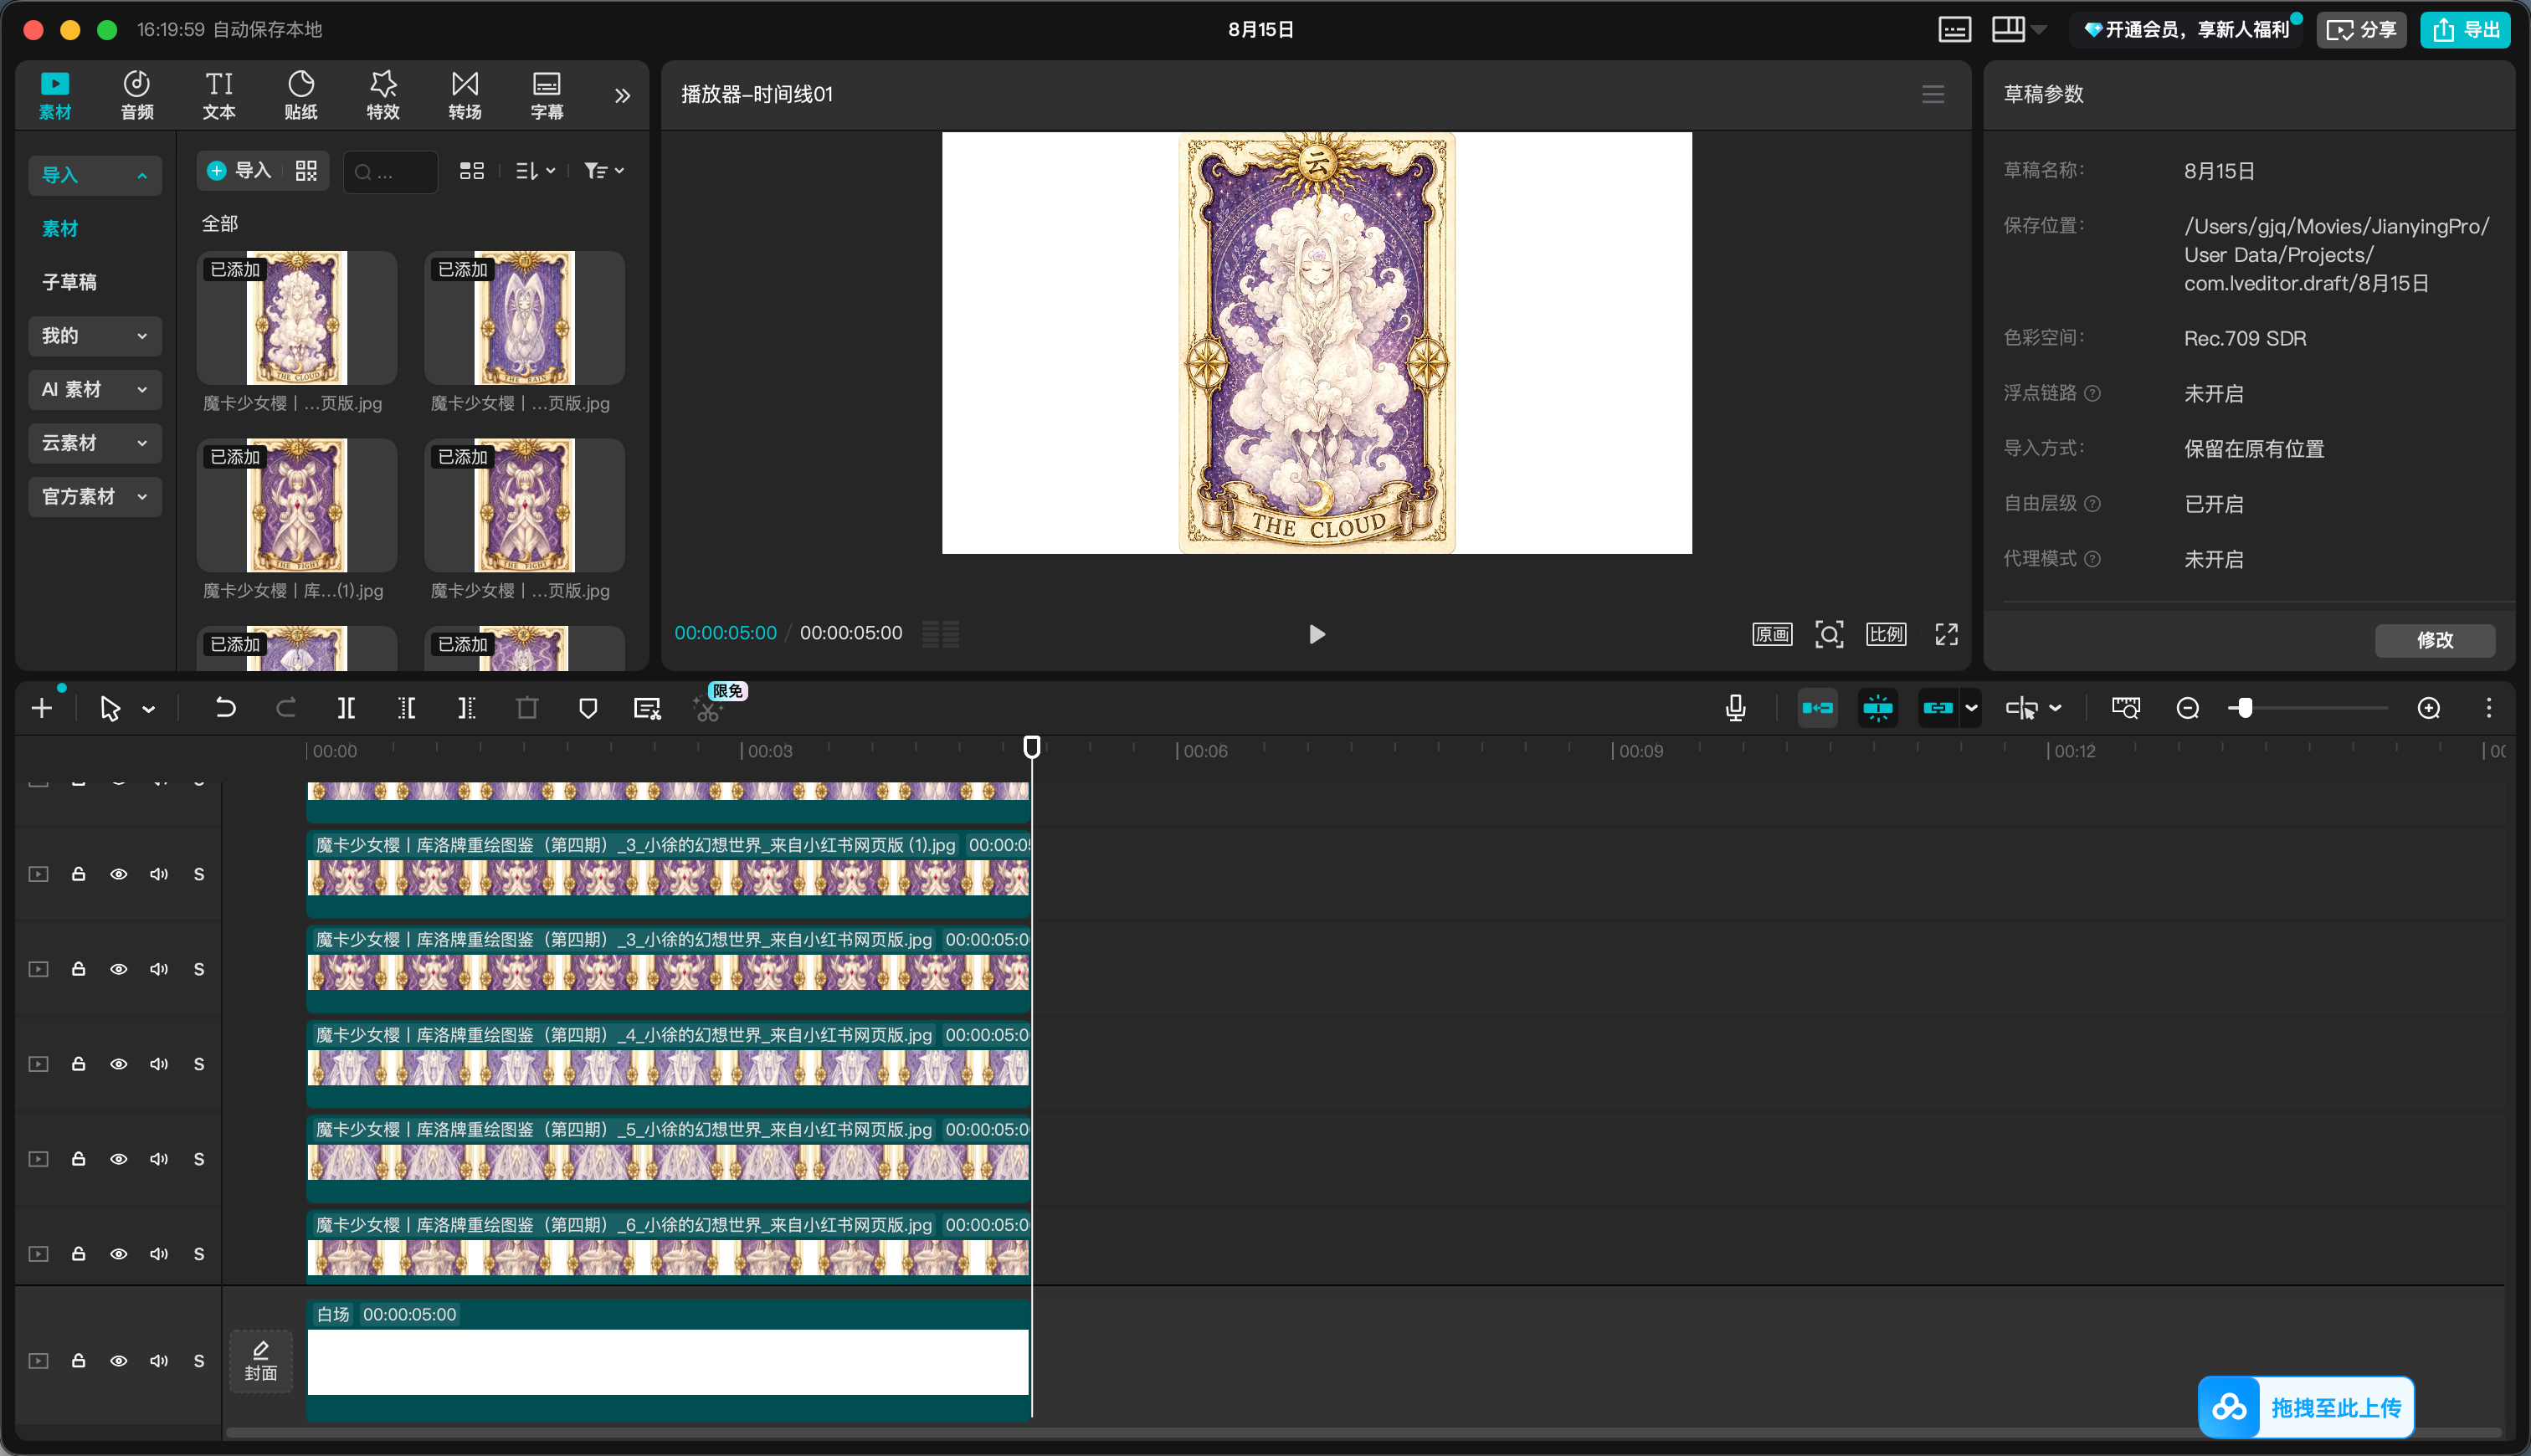Click the keyboard shortcuts icon in title bar
Image resolution: width=2531 pixels, height=1456 pixels.
coord(1954,29)
